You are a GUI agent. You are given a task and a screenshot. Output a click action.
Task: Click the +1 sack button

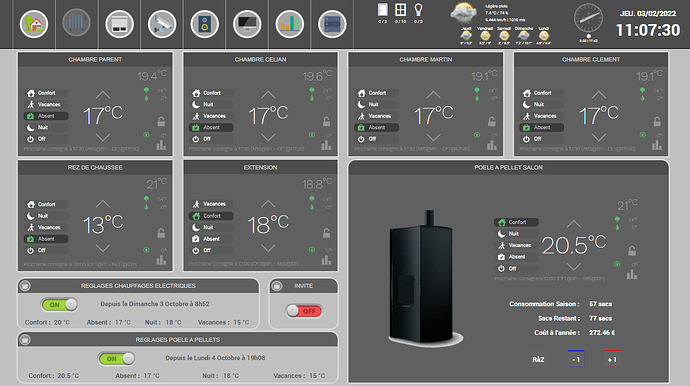[612, 359]
